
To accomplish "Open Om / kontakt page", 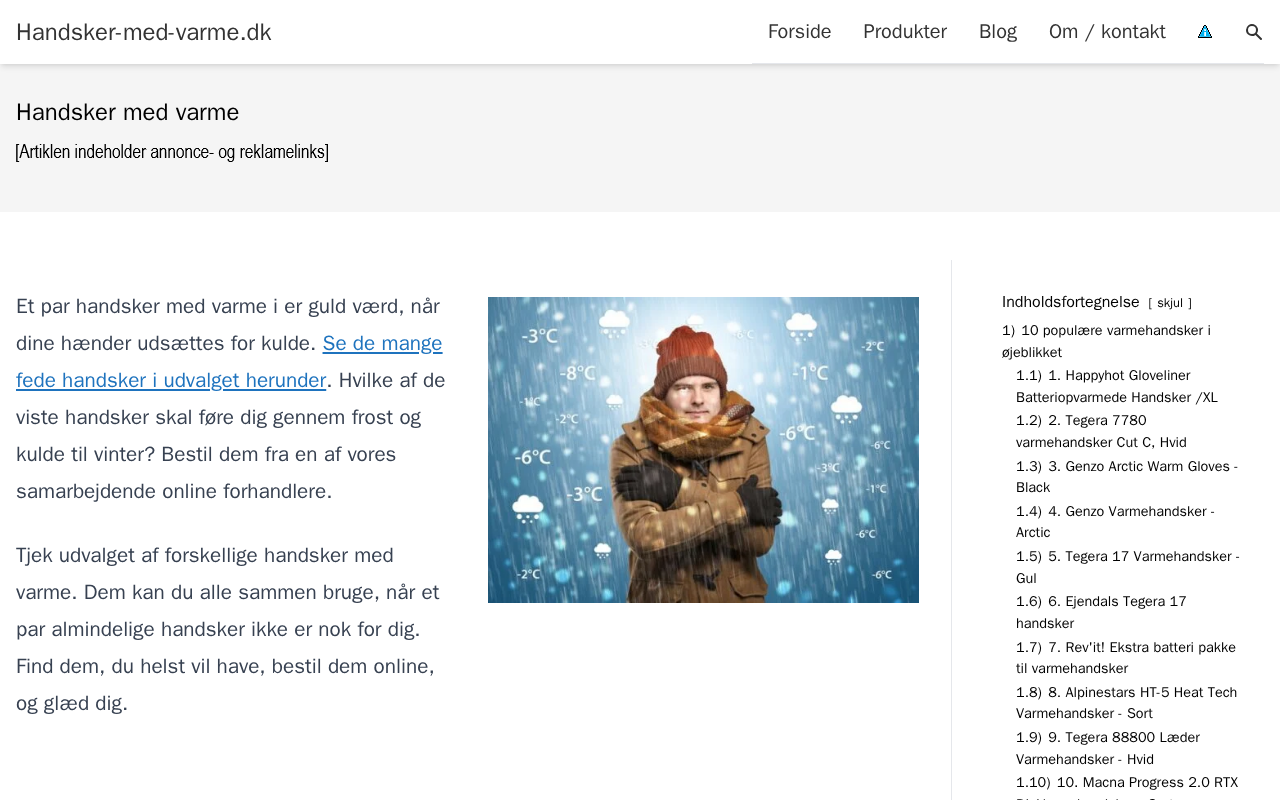I will click(x=1107, y=32).
